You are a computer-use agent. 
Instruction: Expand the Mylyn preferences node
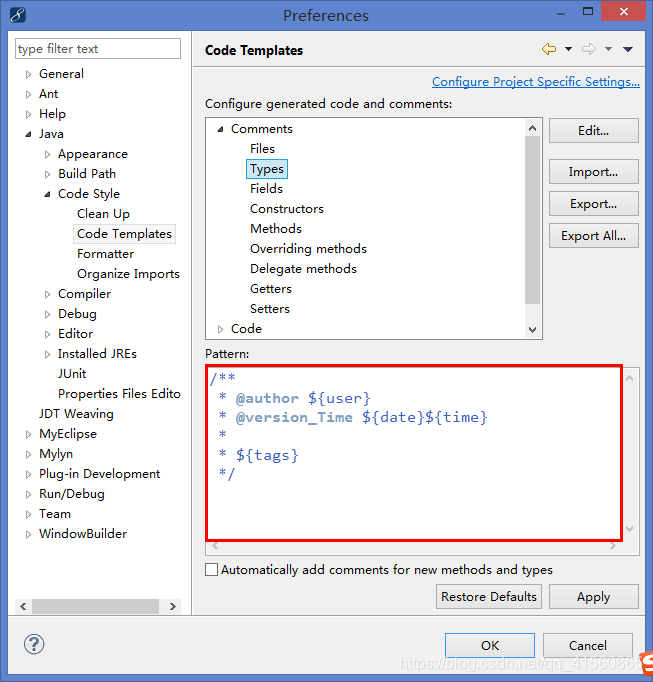tap(28, 455)
